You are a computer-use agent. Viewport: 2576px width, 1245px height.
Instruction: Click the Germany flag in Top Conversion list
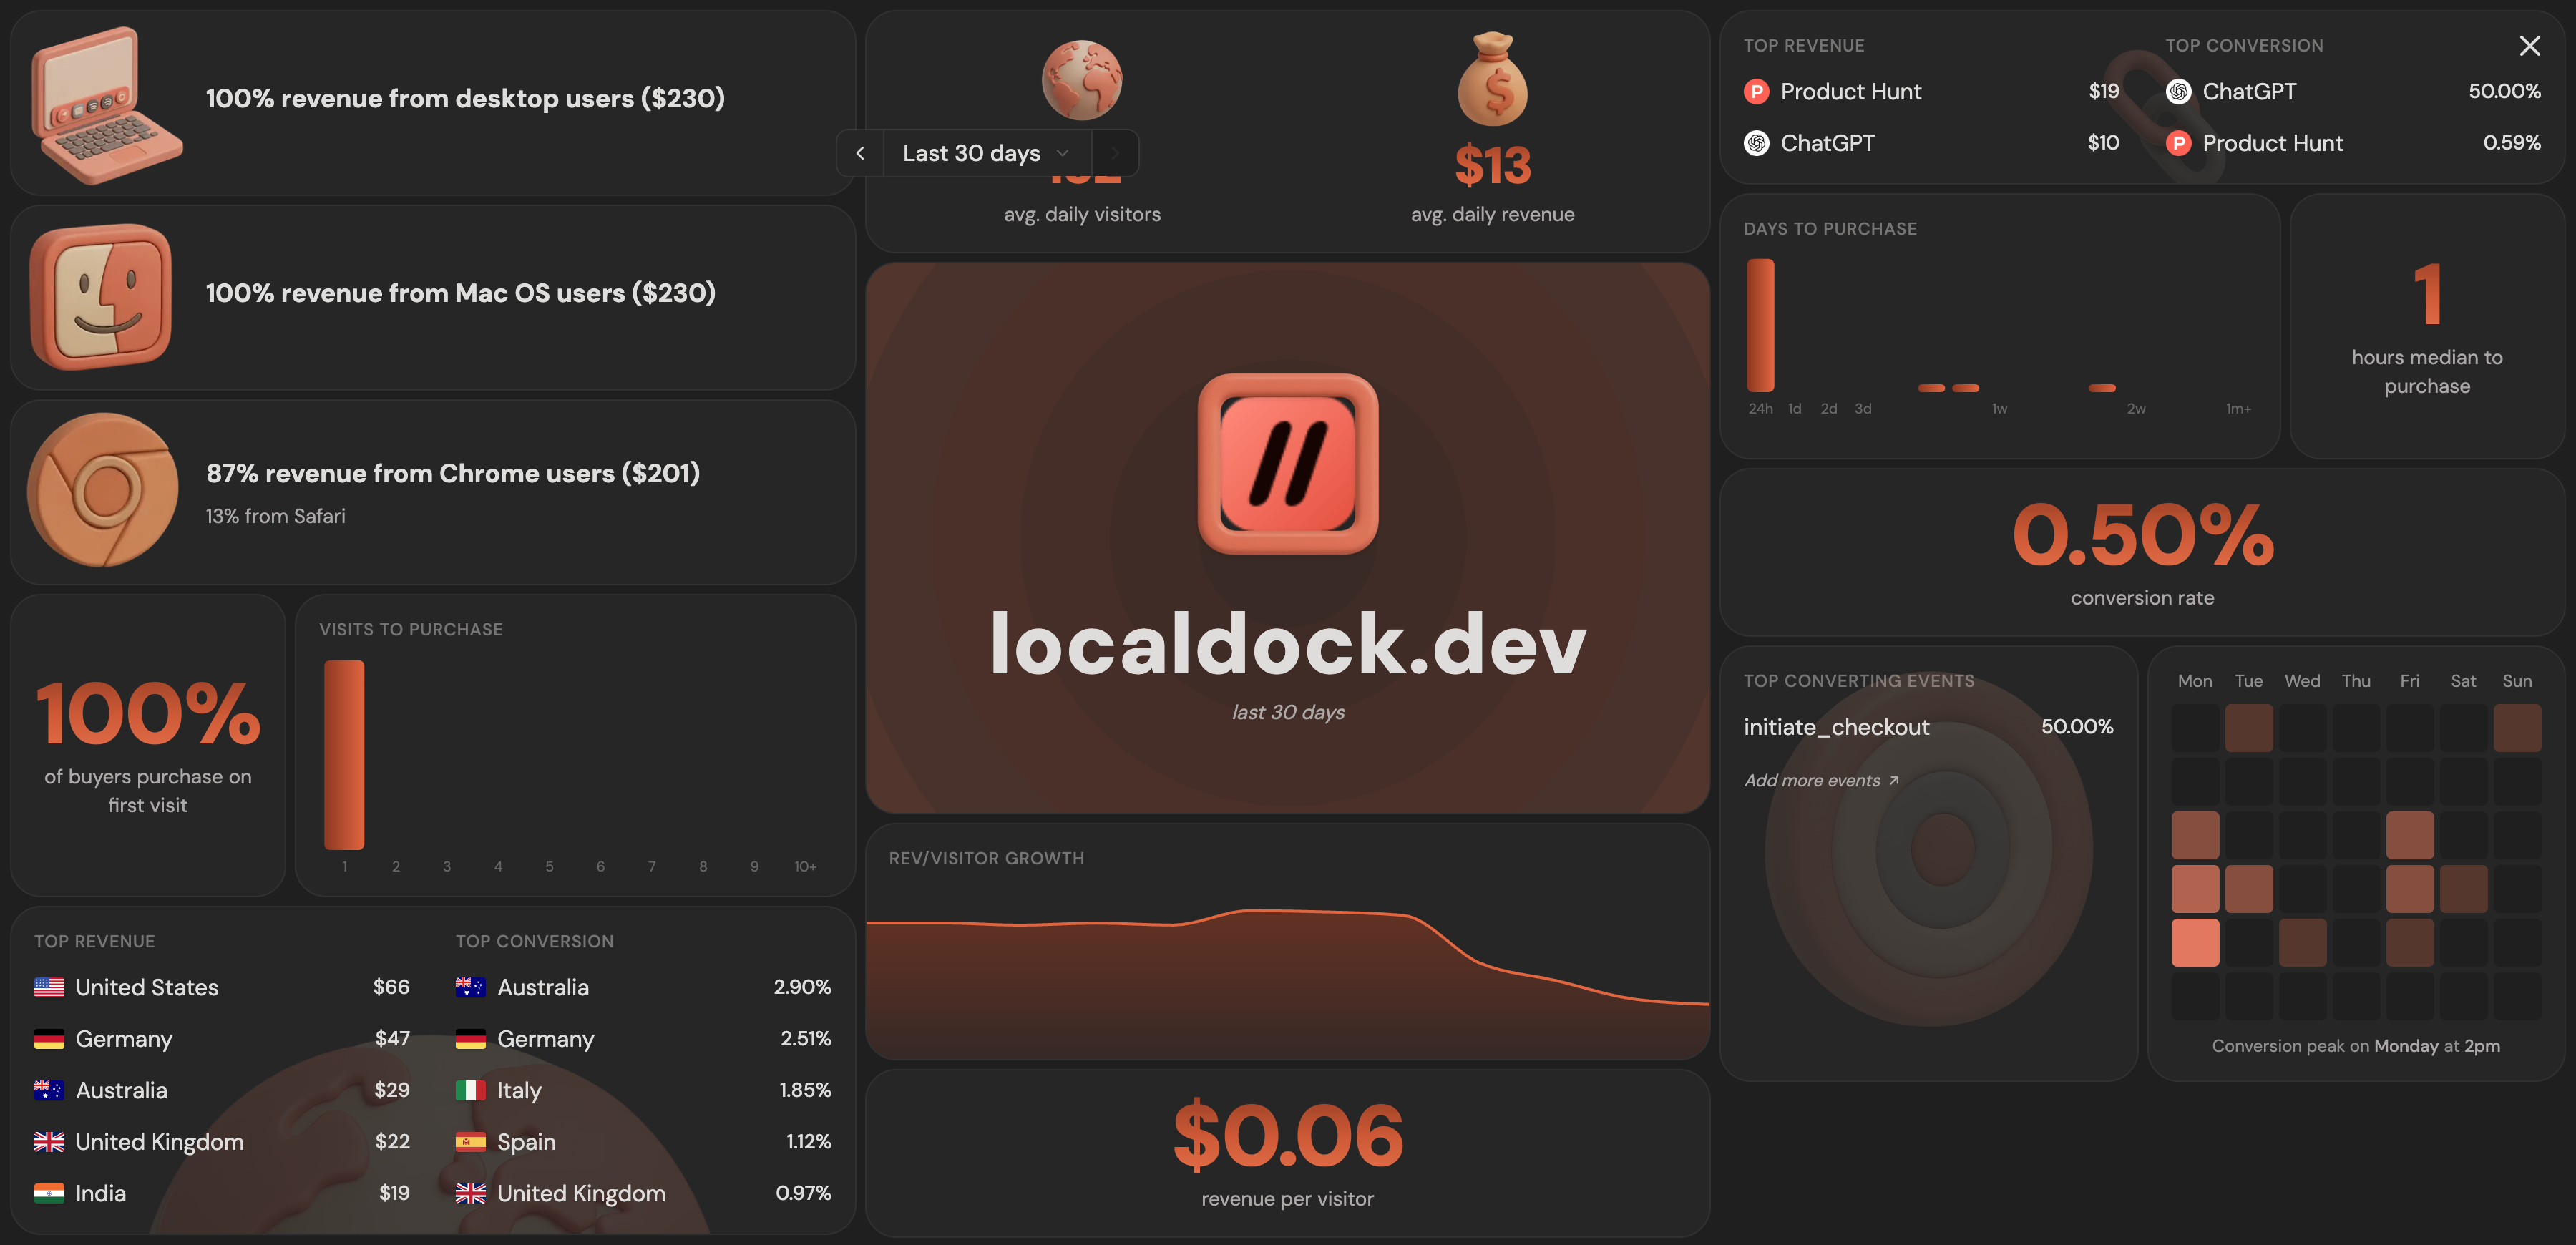pos(471,1039)
